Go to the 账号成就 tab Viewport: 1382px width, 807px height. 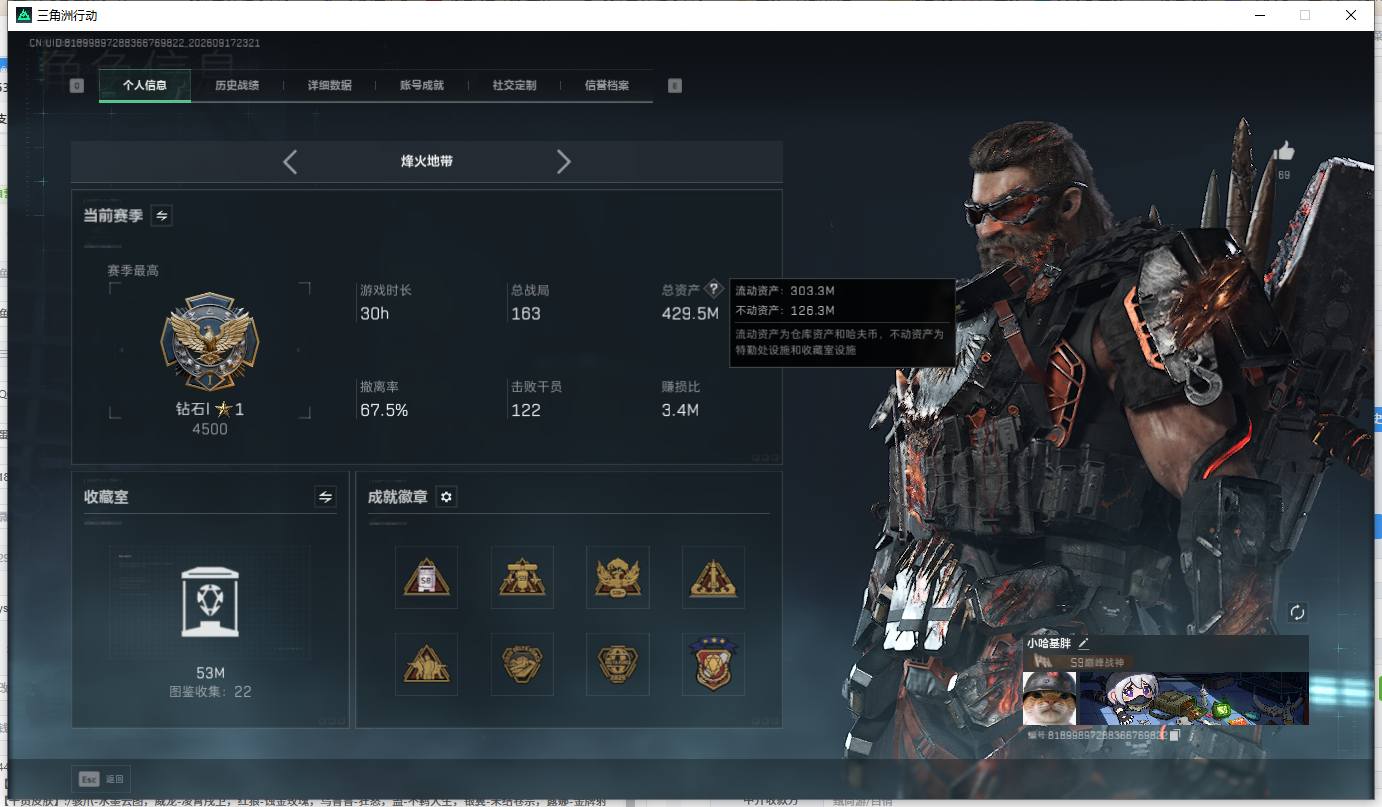[x=422, y=85]
